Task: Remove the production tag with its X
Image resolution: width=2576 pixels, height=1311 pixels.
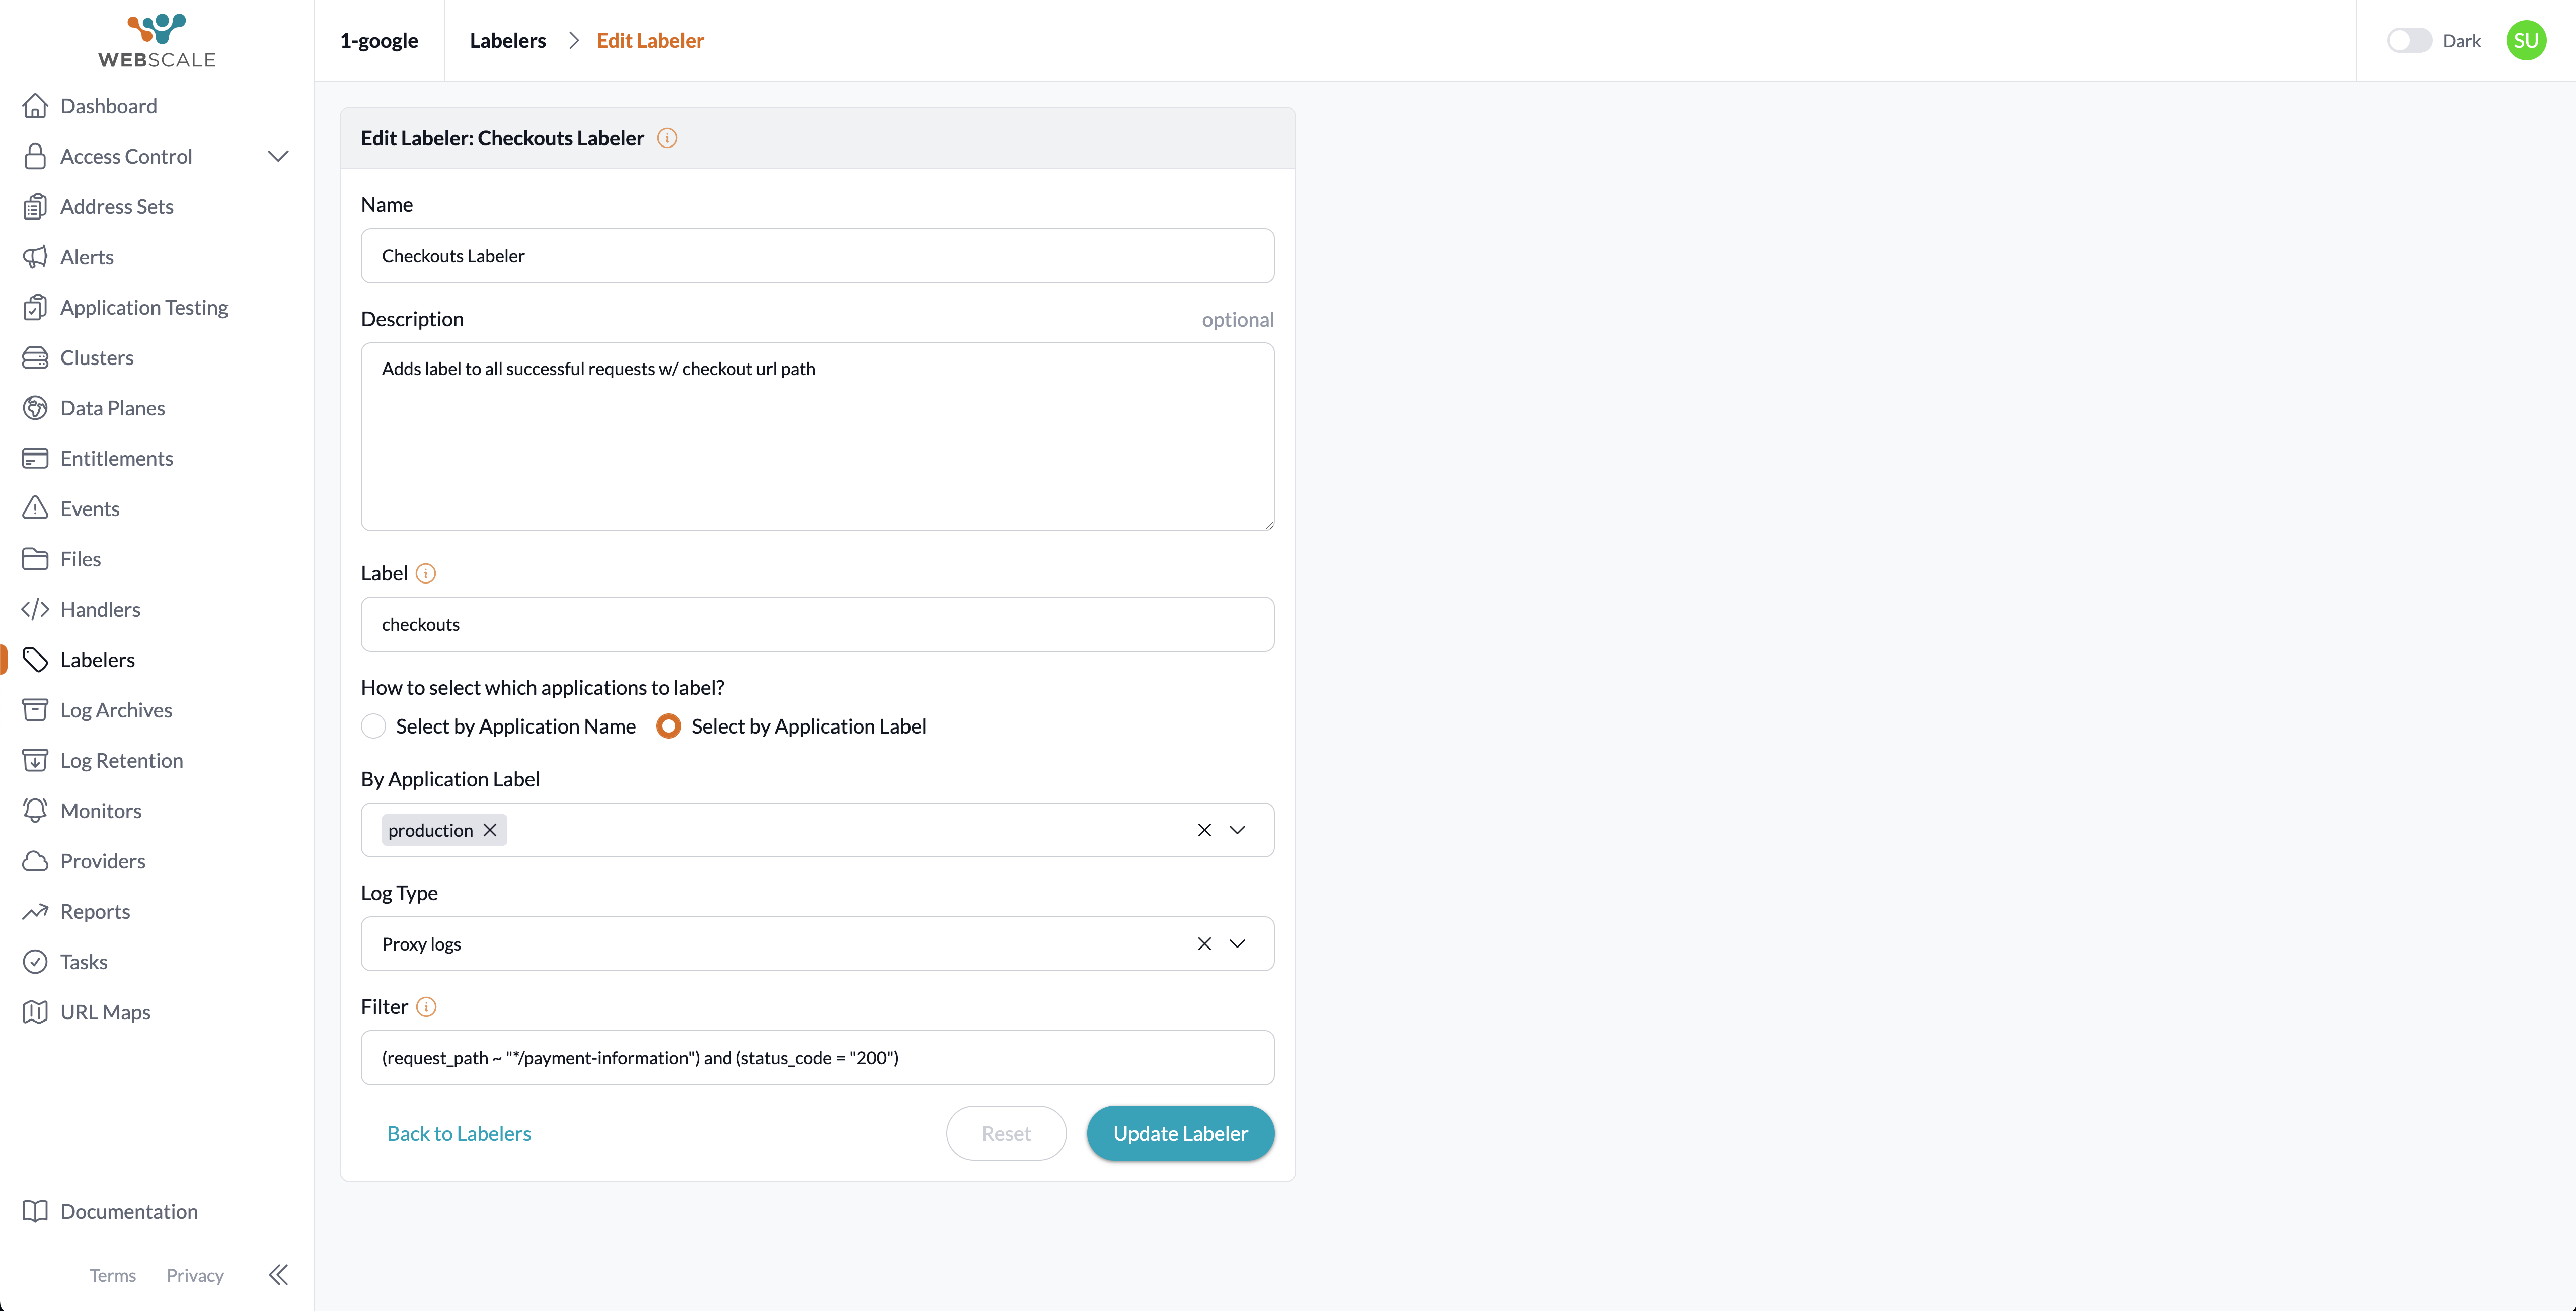Action: tap(490, 830)
